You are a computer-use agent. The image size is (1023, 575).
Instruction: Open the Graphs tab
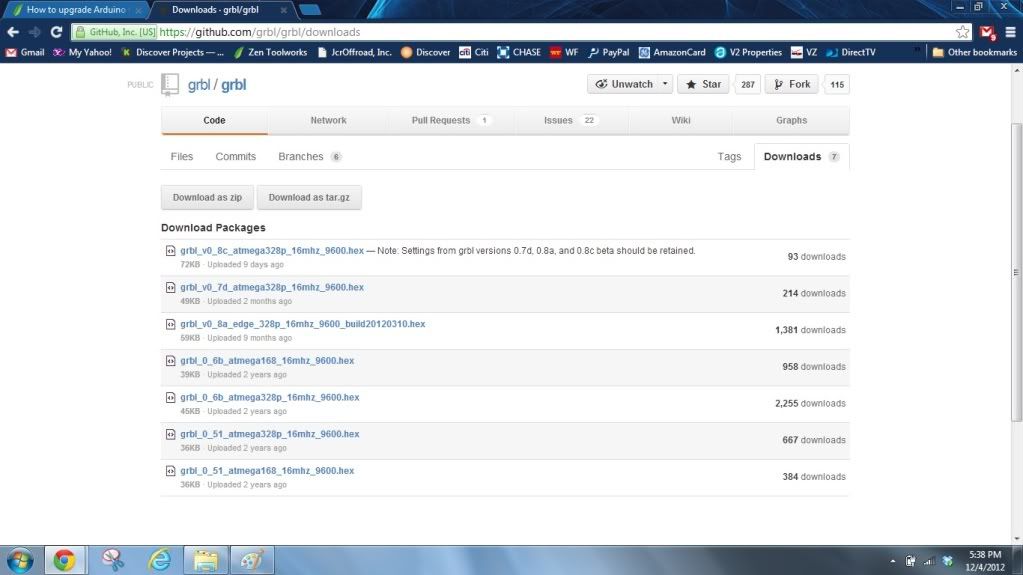tap(791, 120)
